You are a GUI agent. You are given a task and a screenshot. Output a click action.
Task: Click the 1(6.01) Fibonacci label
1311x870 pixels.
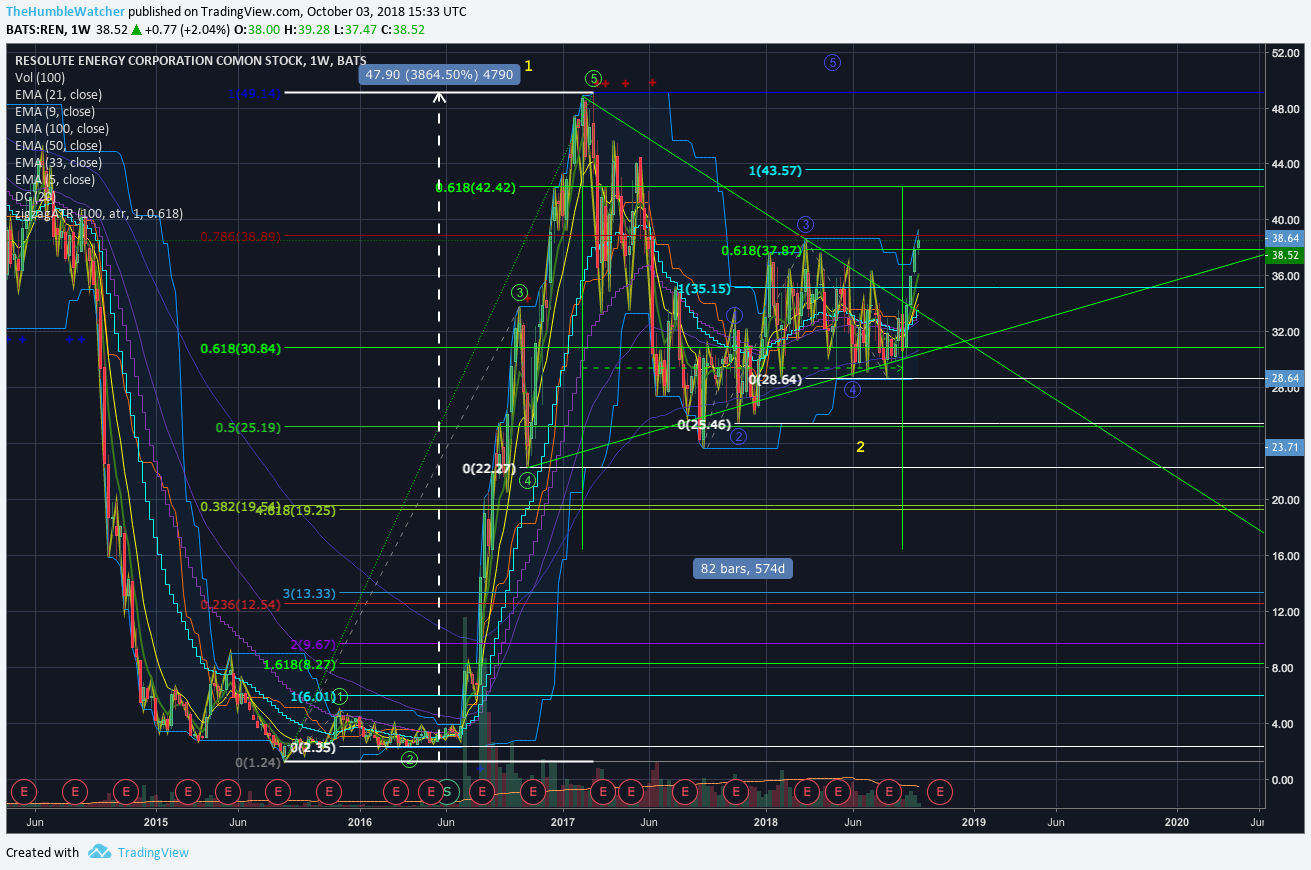click(311, 696)
